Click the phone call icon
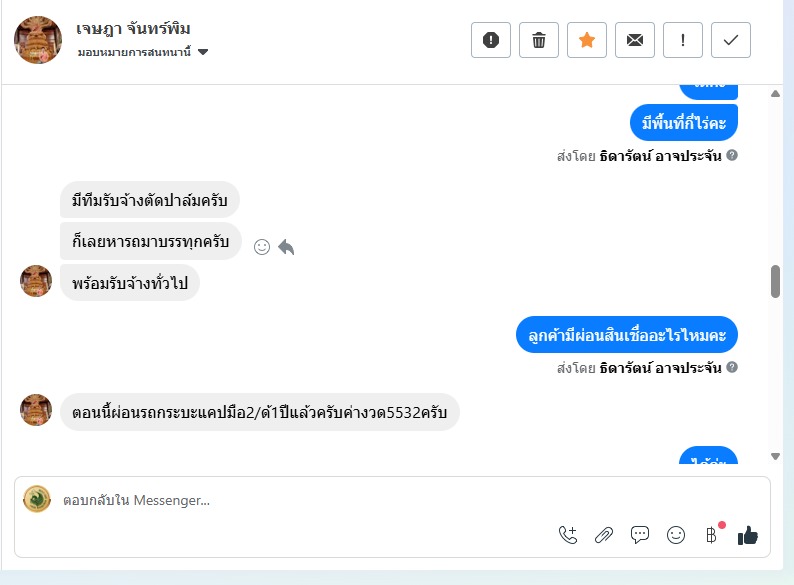The height and width of the screenshot is (585, 794). 568,535
